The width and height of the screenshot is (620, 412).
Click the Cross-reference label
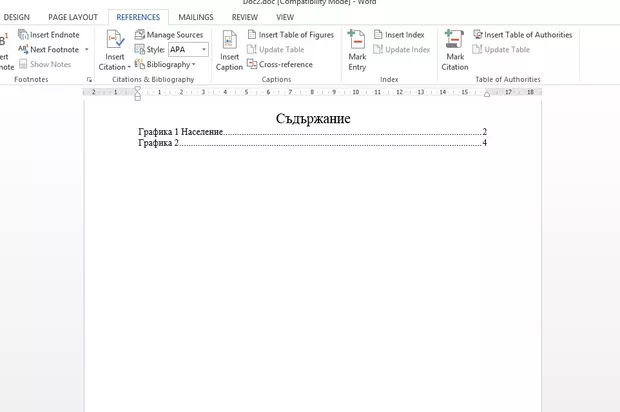[286, 64]
